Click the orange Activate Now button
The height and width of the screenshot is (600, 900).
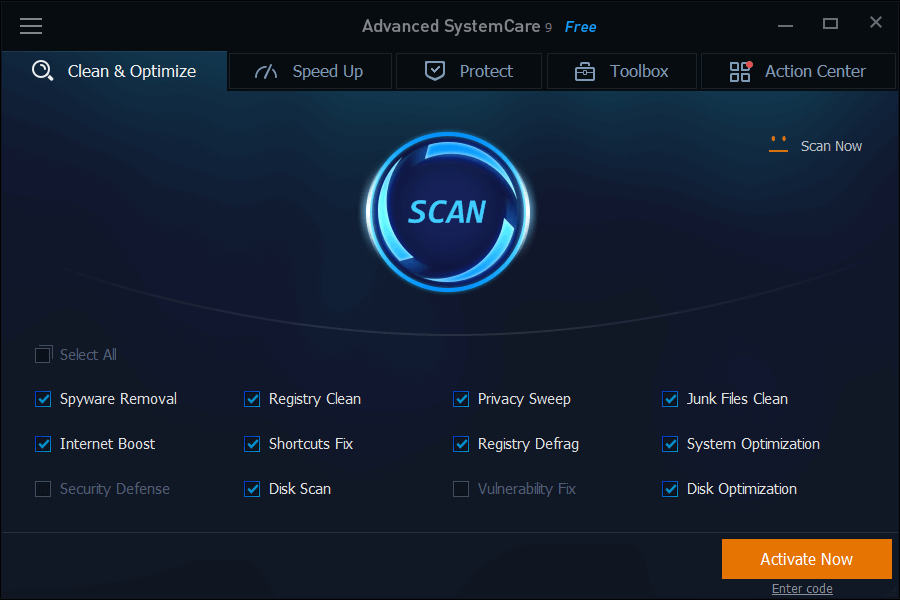tap(806, 559)
